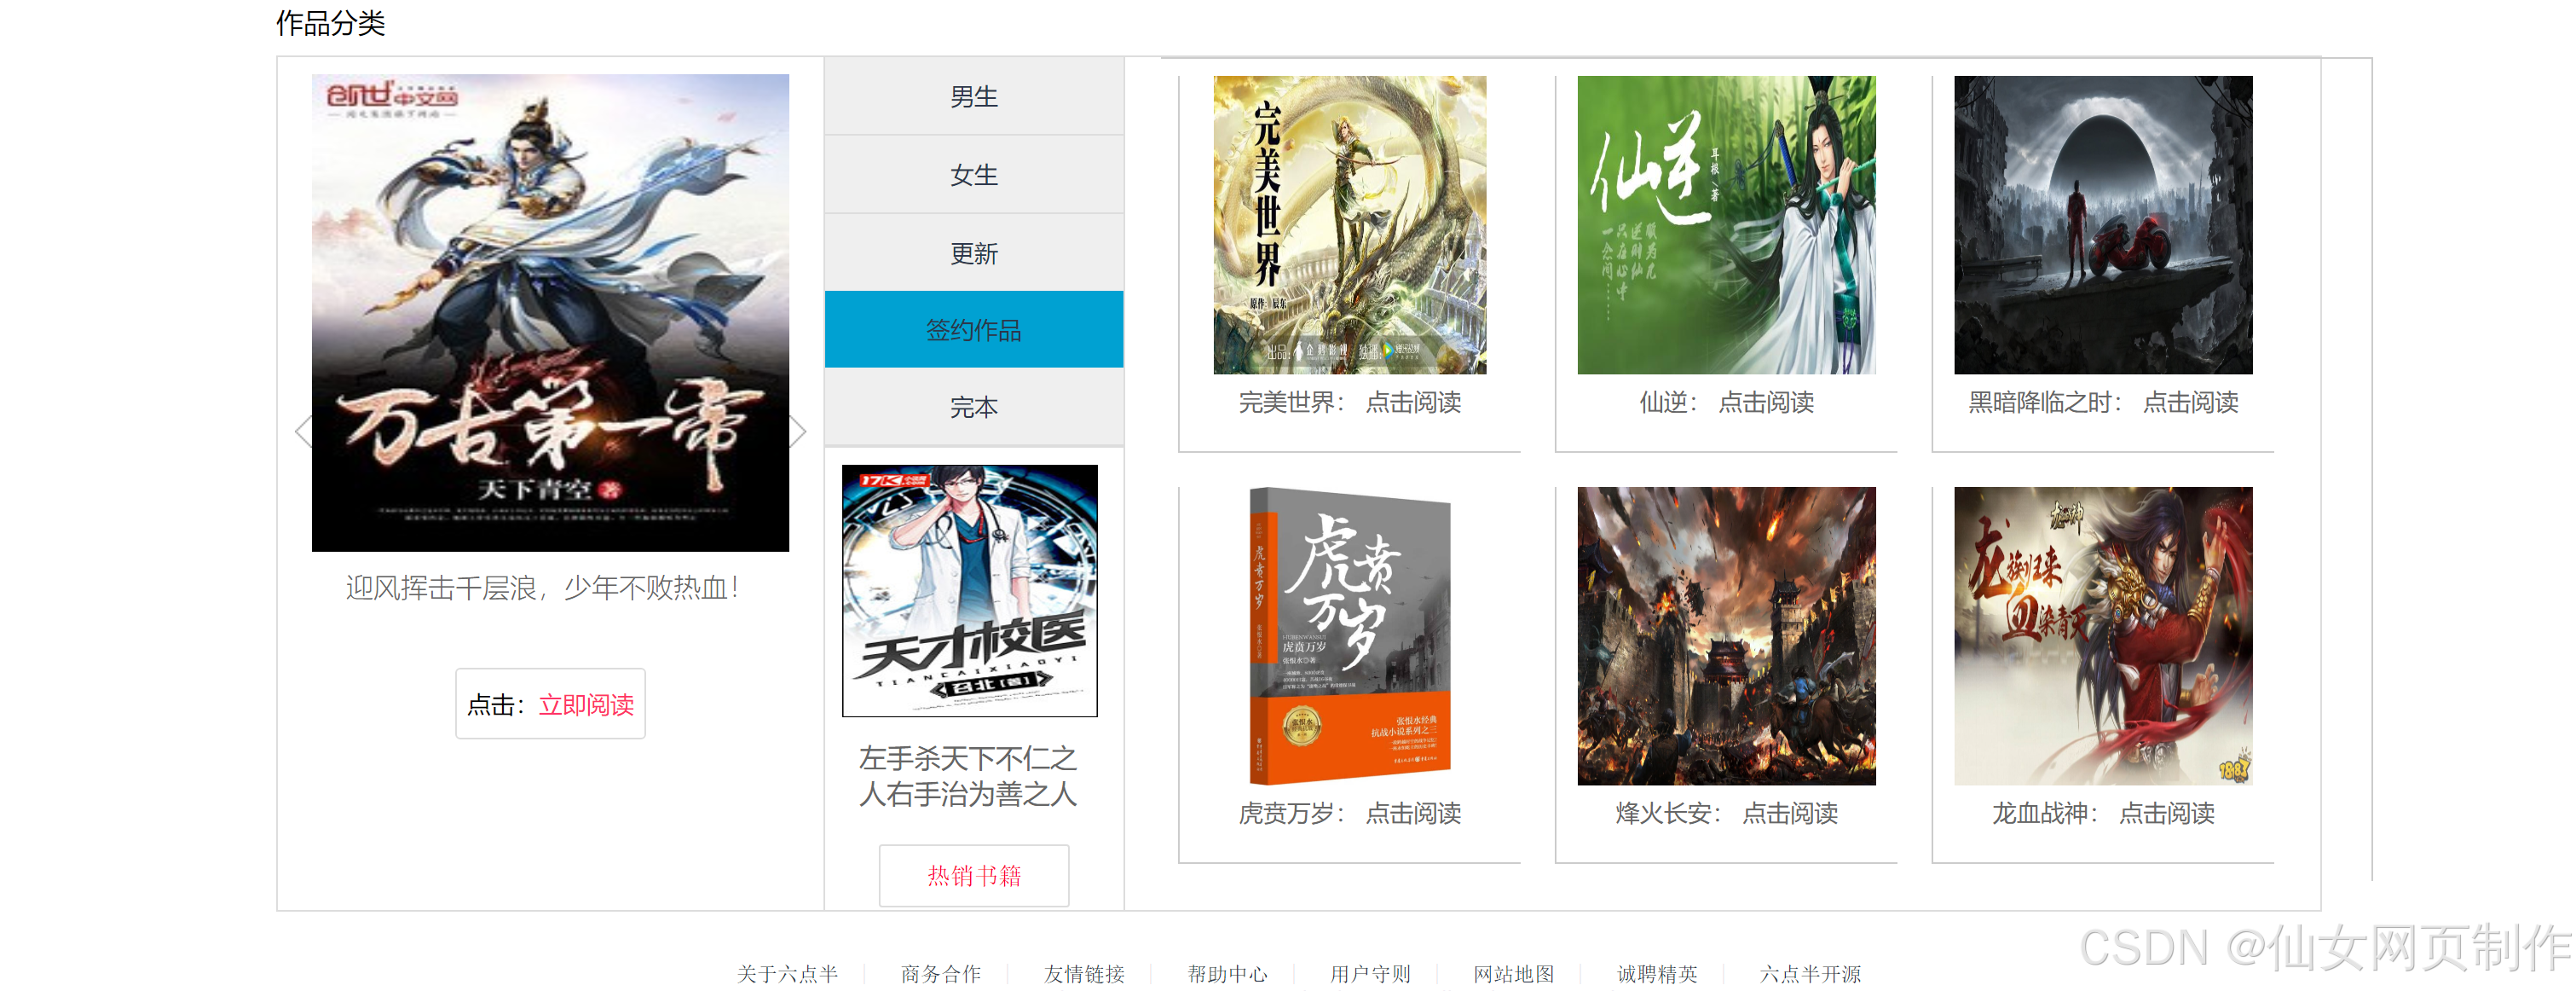Click the left carousel arrow
Viewport: 2576px width, 991px height.
303,431
